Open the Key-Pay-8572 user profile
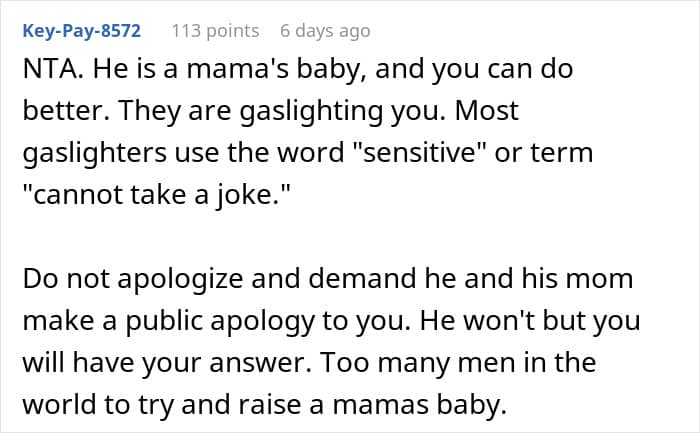Image resolution: width=700 pixels, height=433 pixels. click(82, 31)
